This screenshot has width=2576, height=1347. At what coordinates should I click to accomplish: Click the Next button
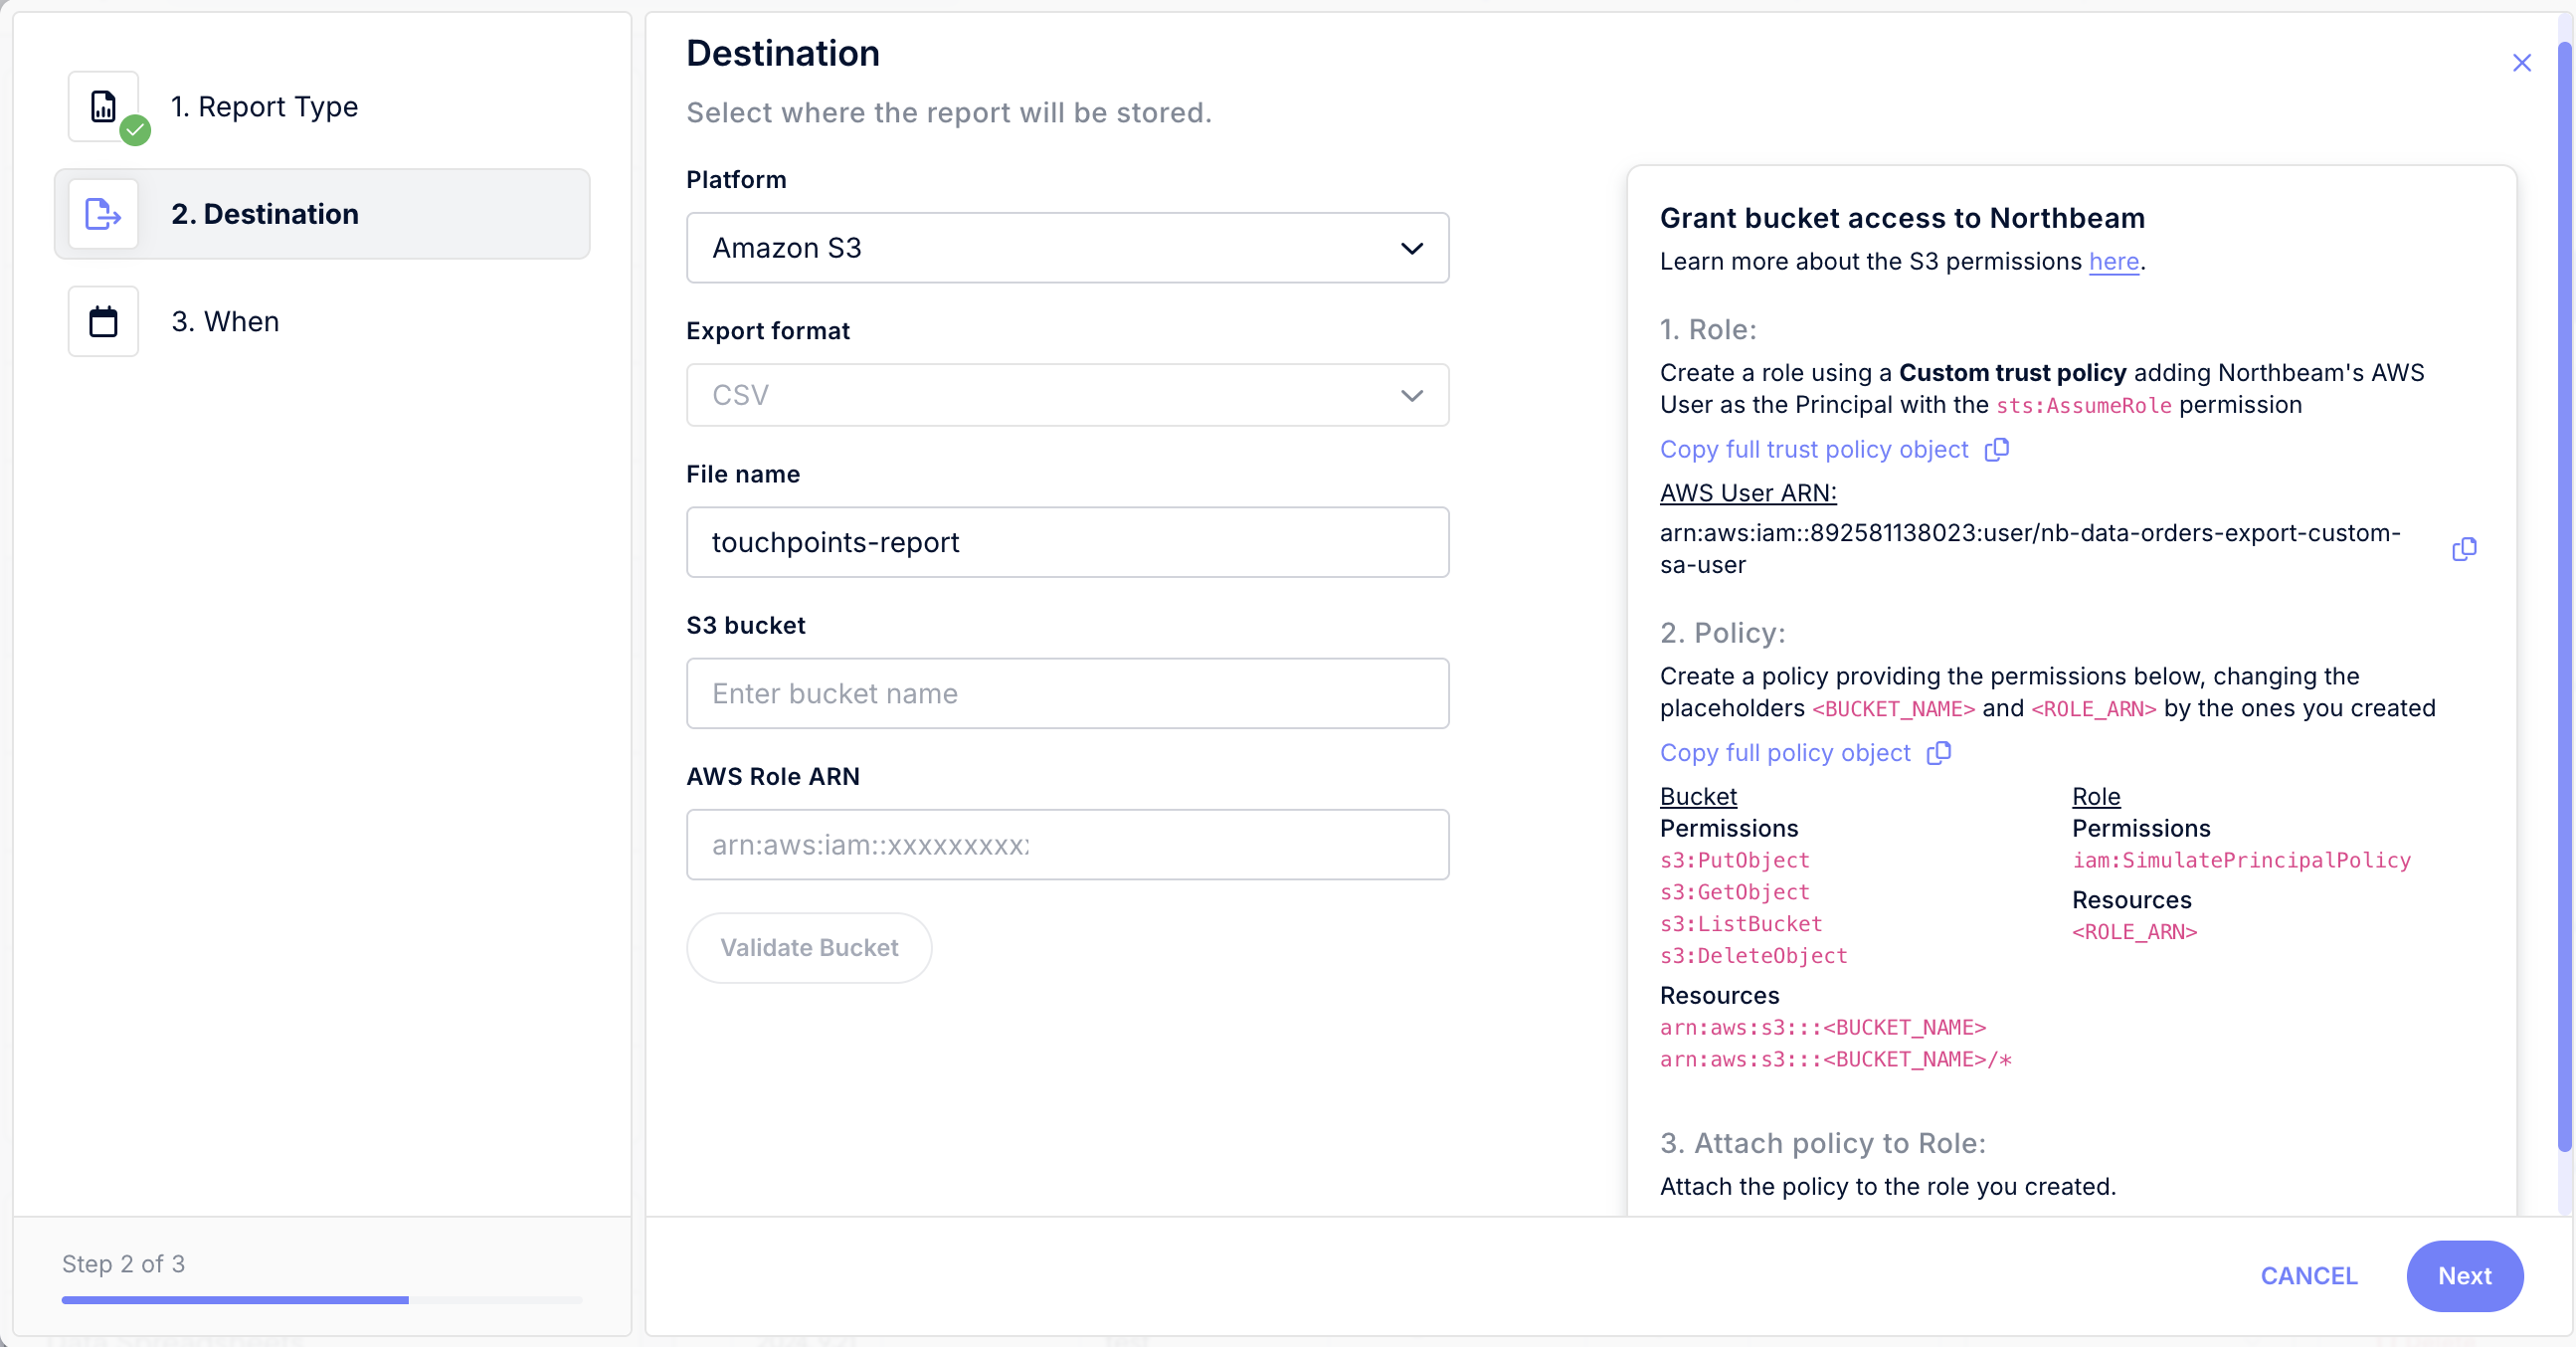point(2463,1275)
